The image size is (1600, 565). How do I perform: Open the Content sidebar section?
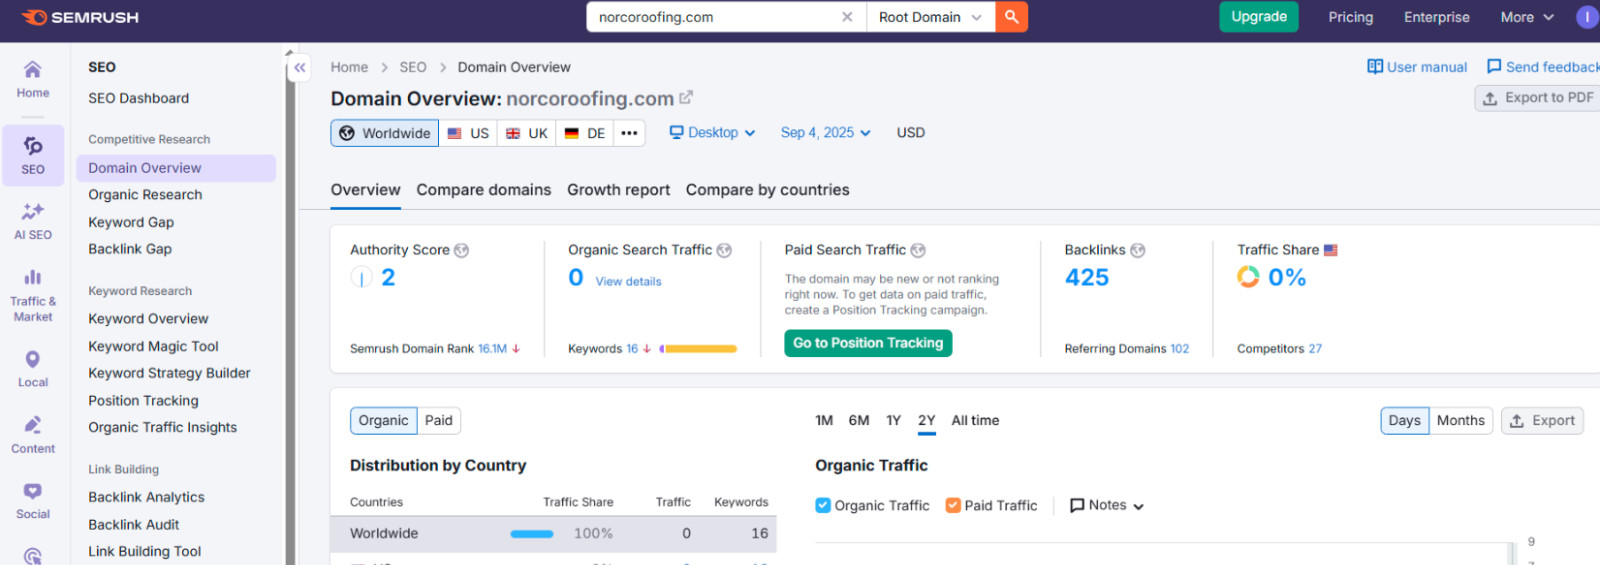click(x=33, y=435)
